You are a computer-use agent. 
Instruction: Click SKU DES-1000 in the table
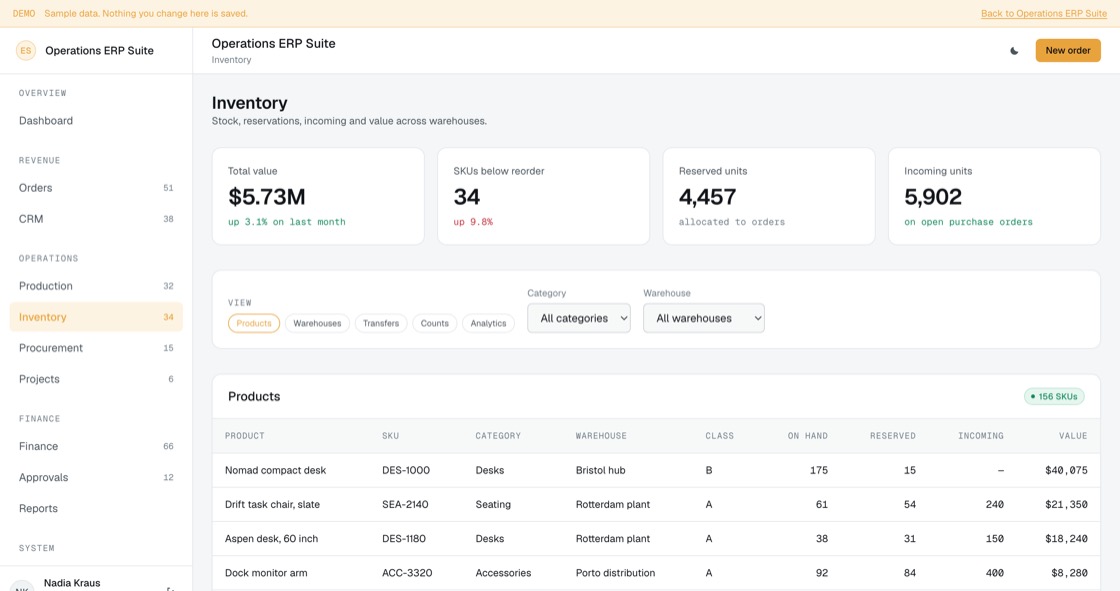pos(406,470)
